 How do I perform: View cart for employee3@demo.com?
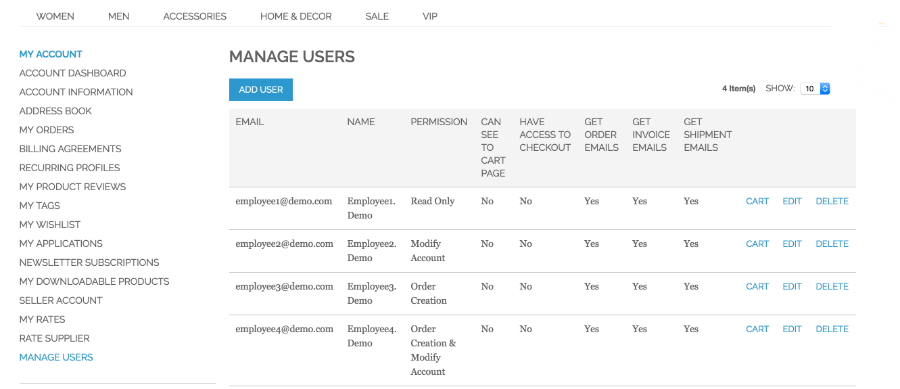757,286
